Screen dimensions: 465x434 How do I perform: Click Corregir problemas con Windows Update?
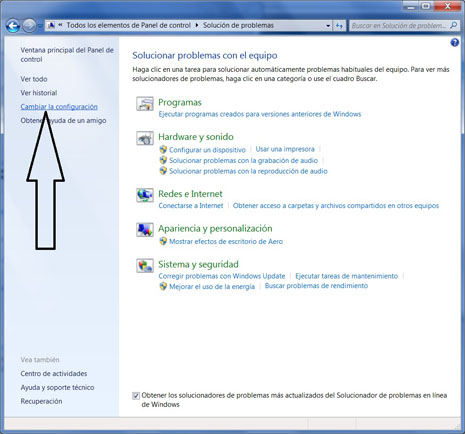(x=222, y=276)
